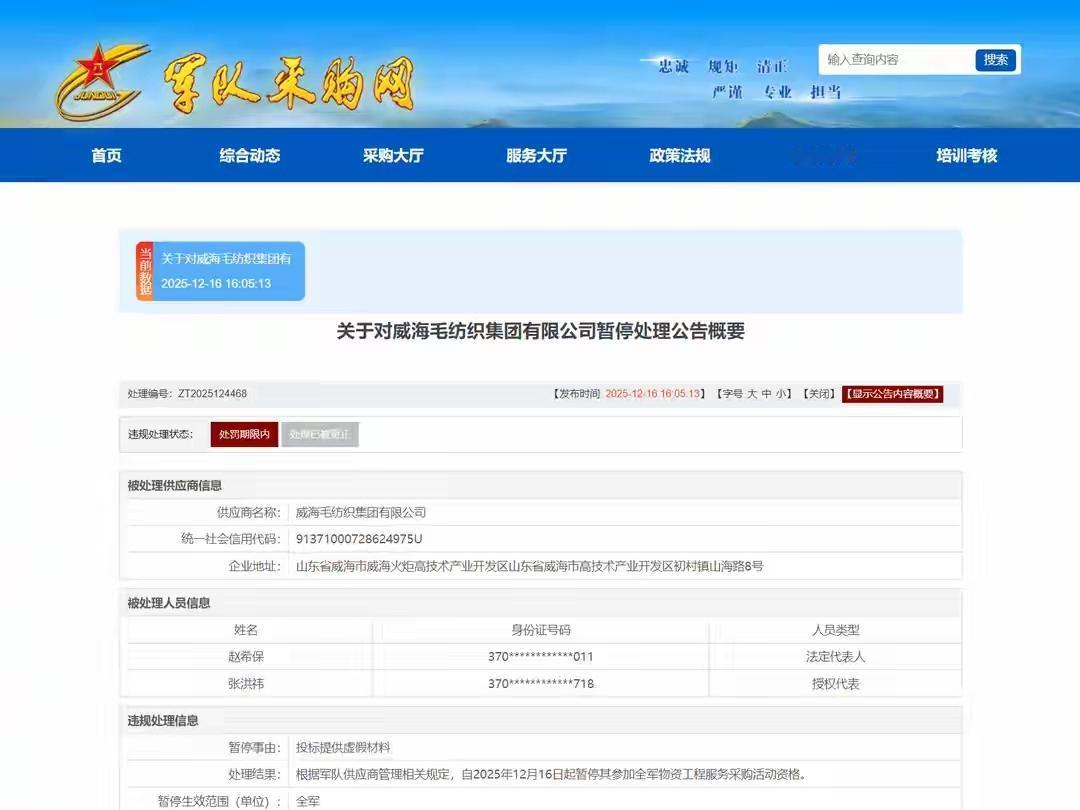Toggle the 处理已被更正 status badge
1080x810 pixels.
(319, 434)
